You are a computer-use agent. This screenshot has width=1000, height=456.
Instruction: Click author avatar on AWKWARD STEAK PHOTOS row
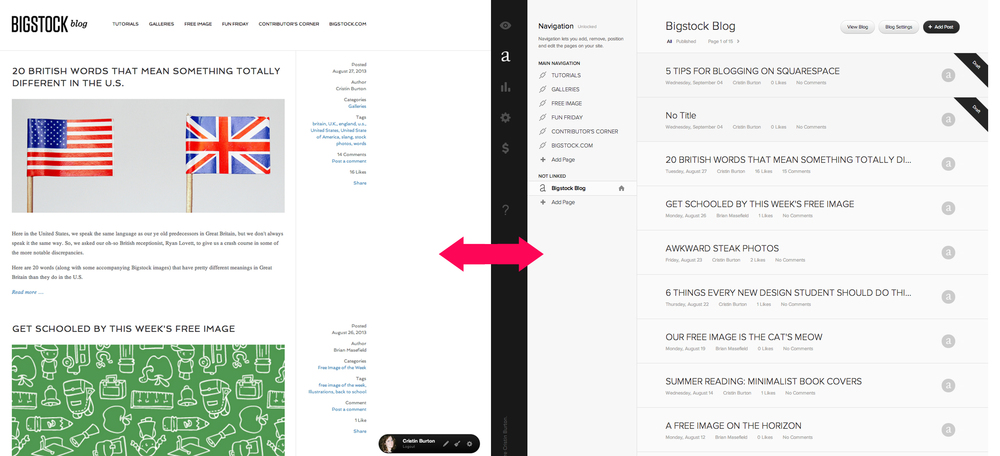coord(948,253)
